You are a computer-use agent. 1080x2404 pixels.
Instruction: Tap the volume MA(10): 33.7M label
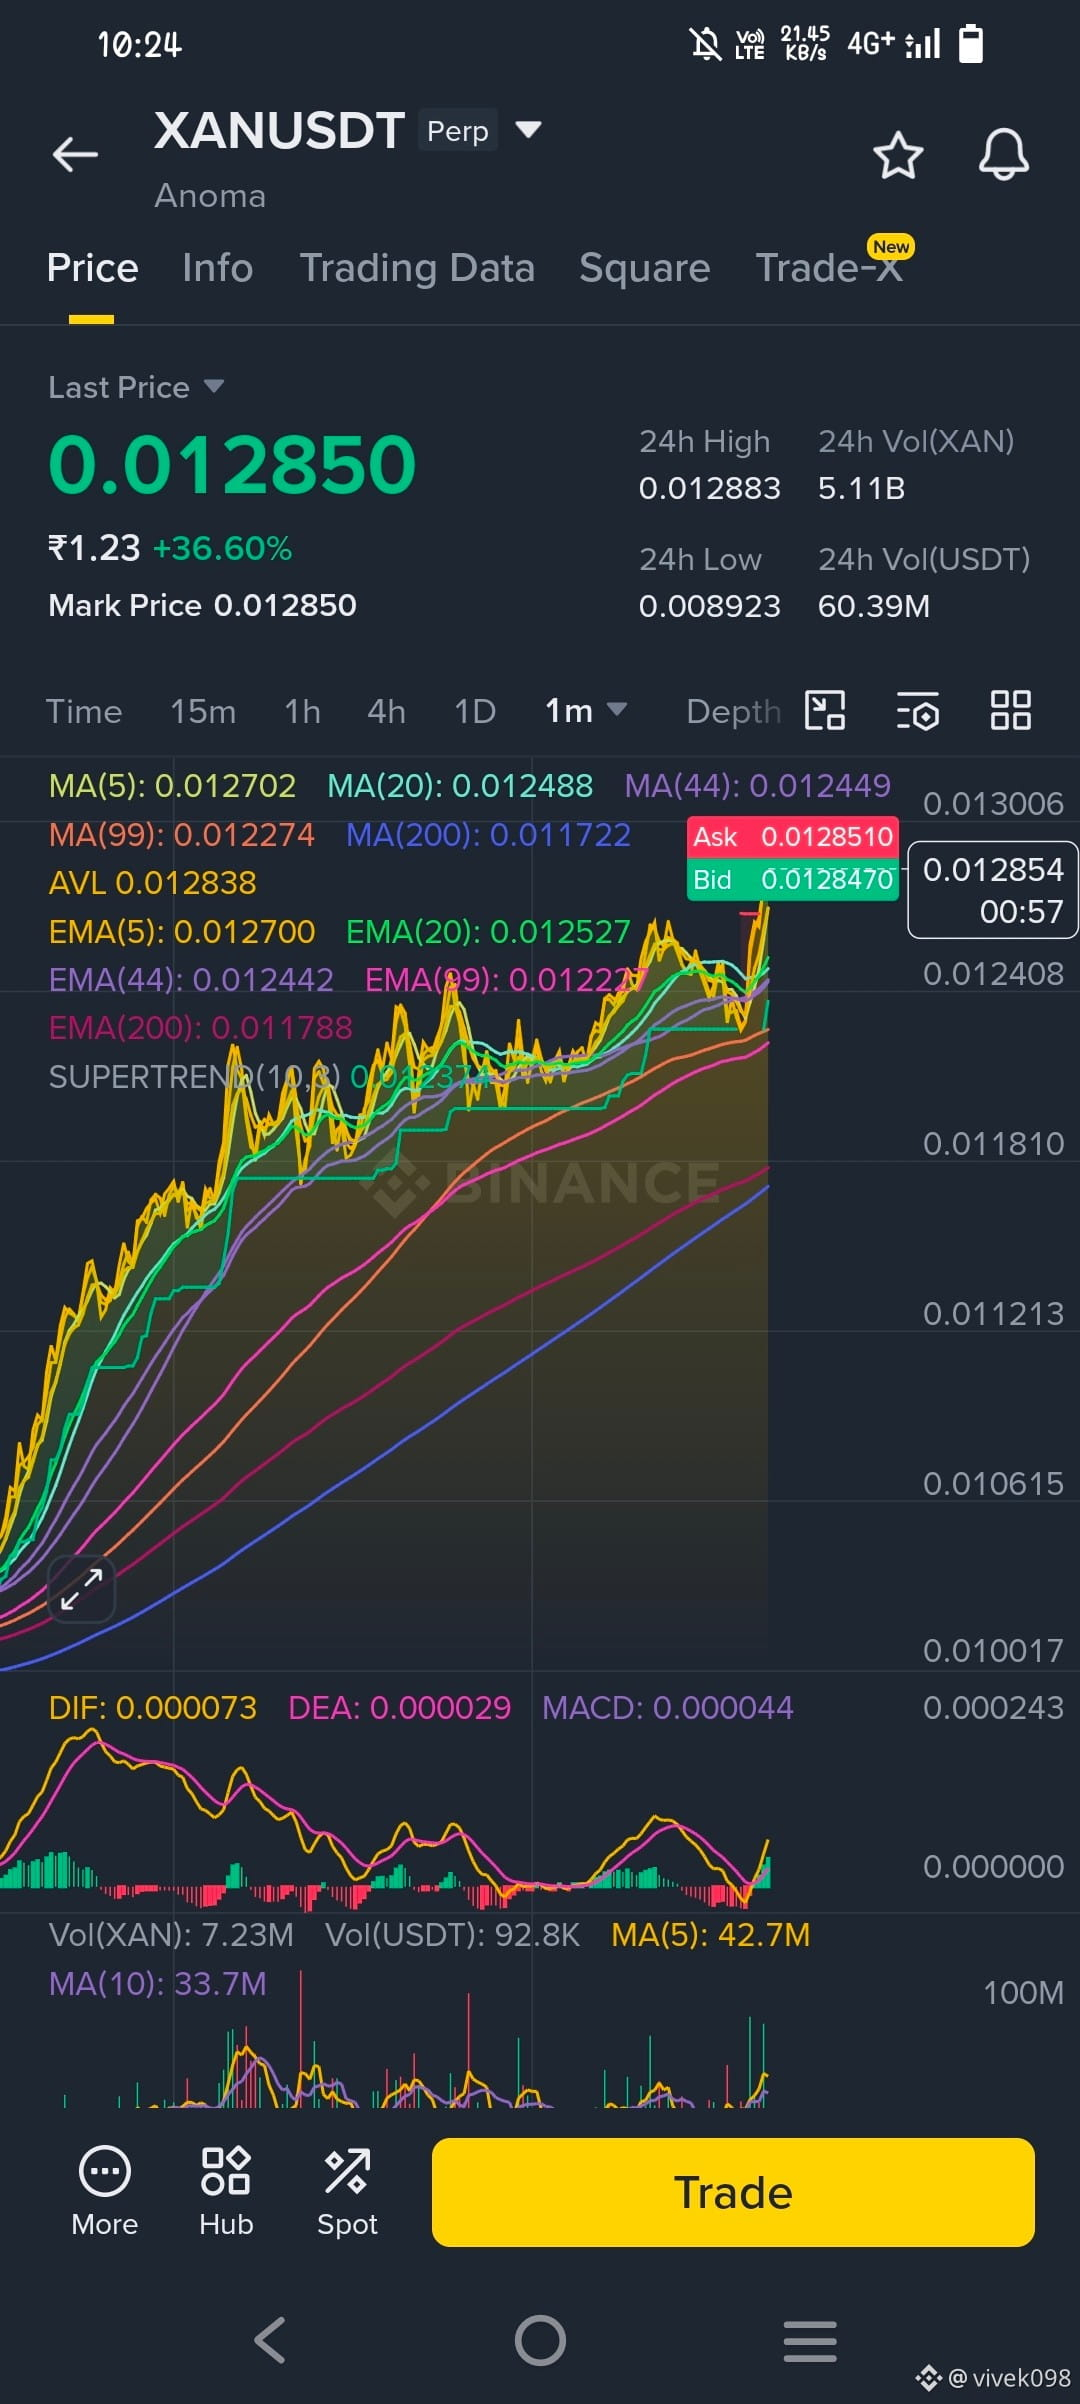157,1983
